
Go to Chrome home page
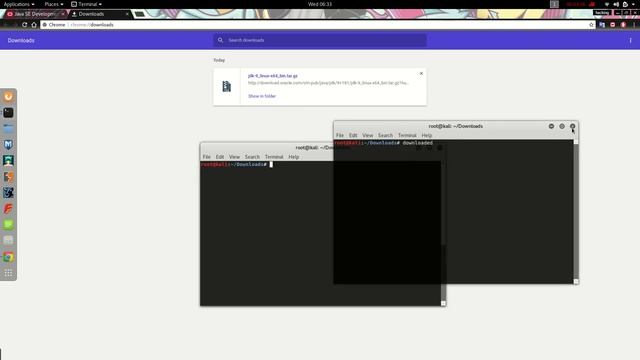(34, 25)
